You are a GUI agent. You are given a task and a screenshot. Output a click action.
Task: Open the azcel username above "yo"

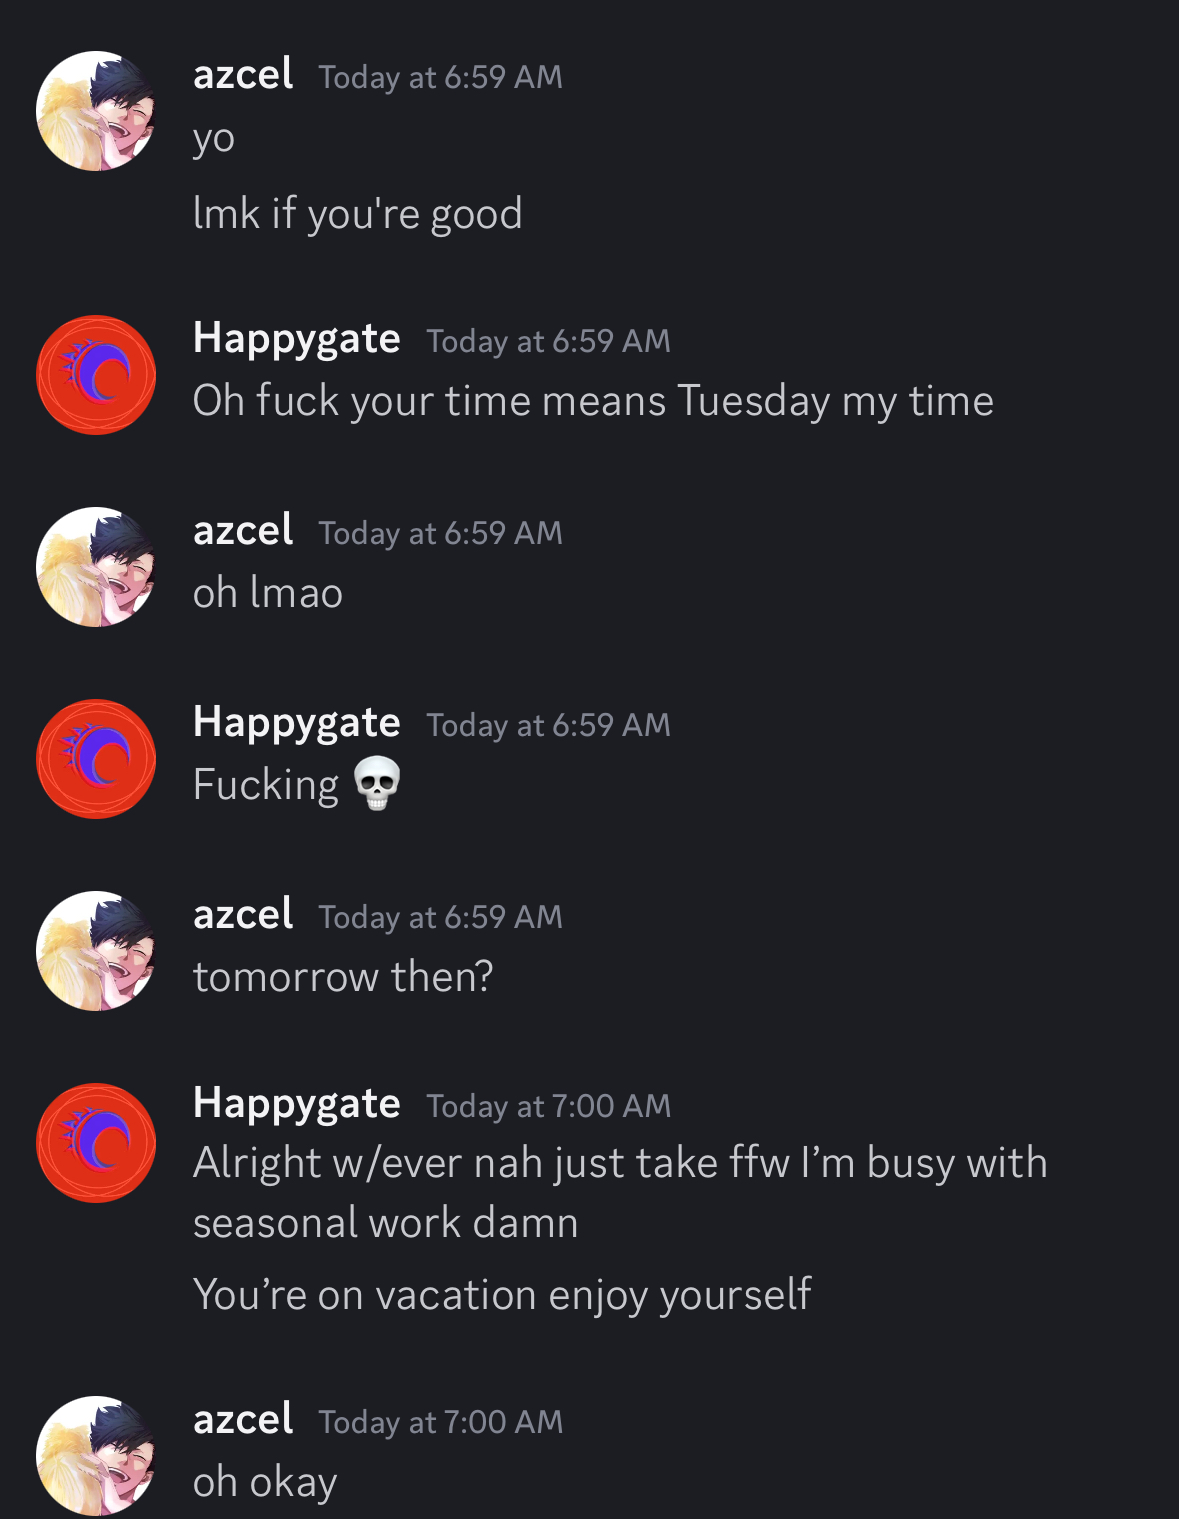click(x=243, y=75)
